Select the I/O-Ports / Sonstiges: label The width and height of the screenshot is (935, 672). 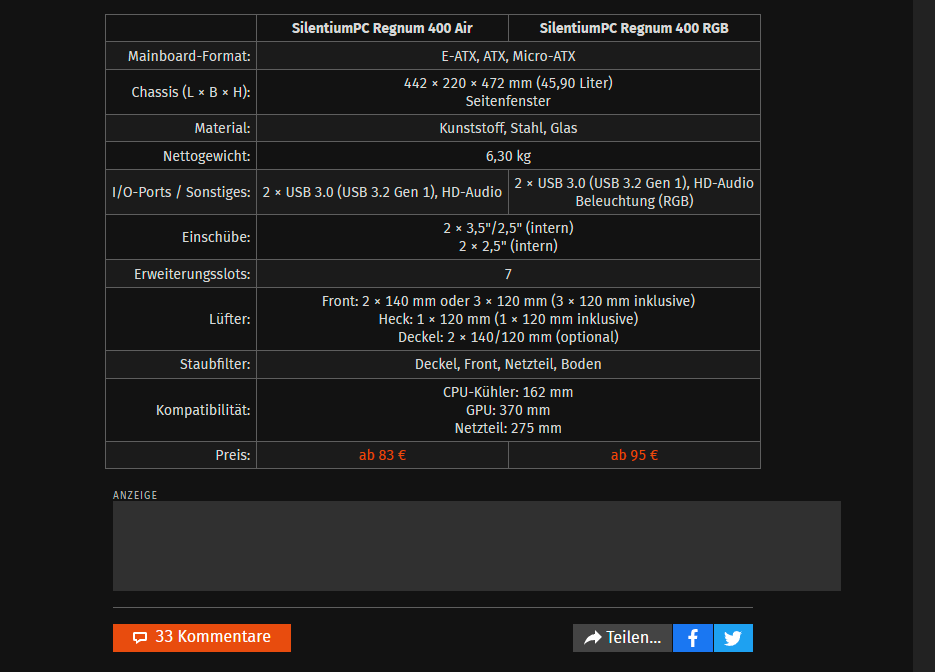(x=181, y=192)
